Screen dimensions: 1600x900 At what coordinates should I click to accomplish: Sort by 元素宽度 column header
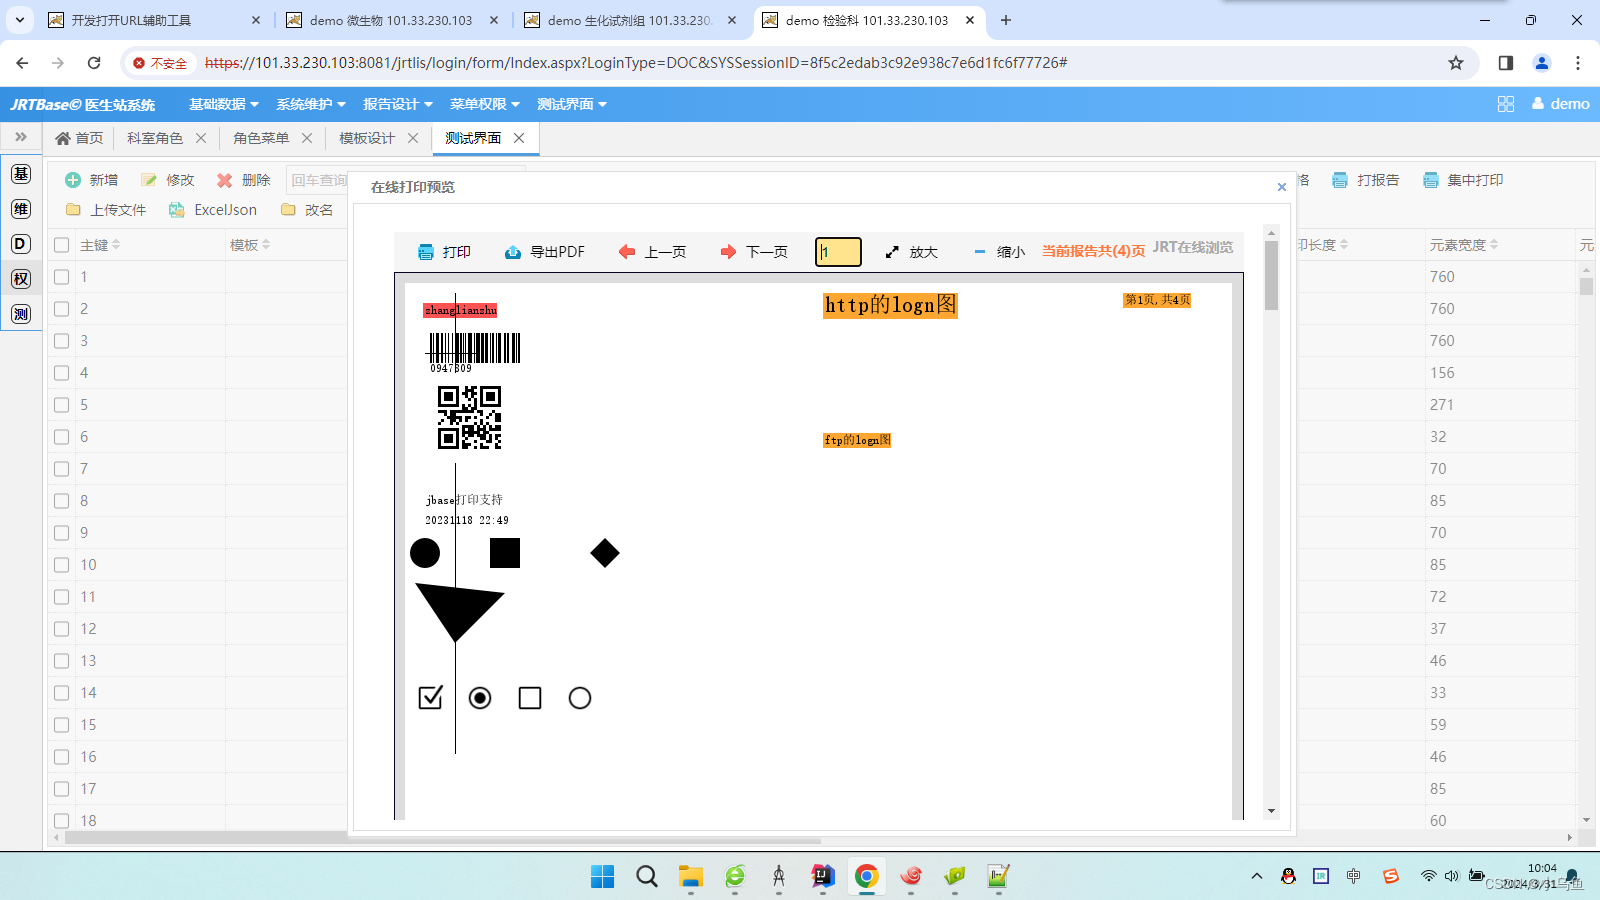[1463, 245]
